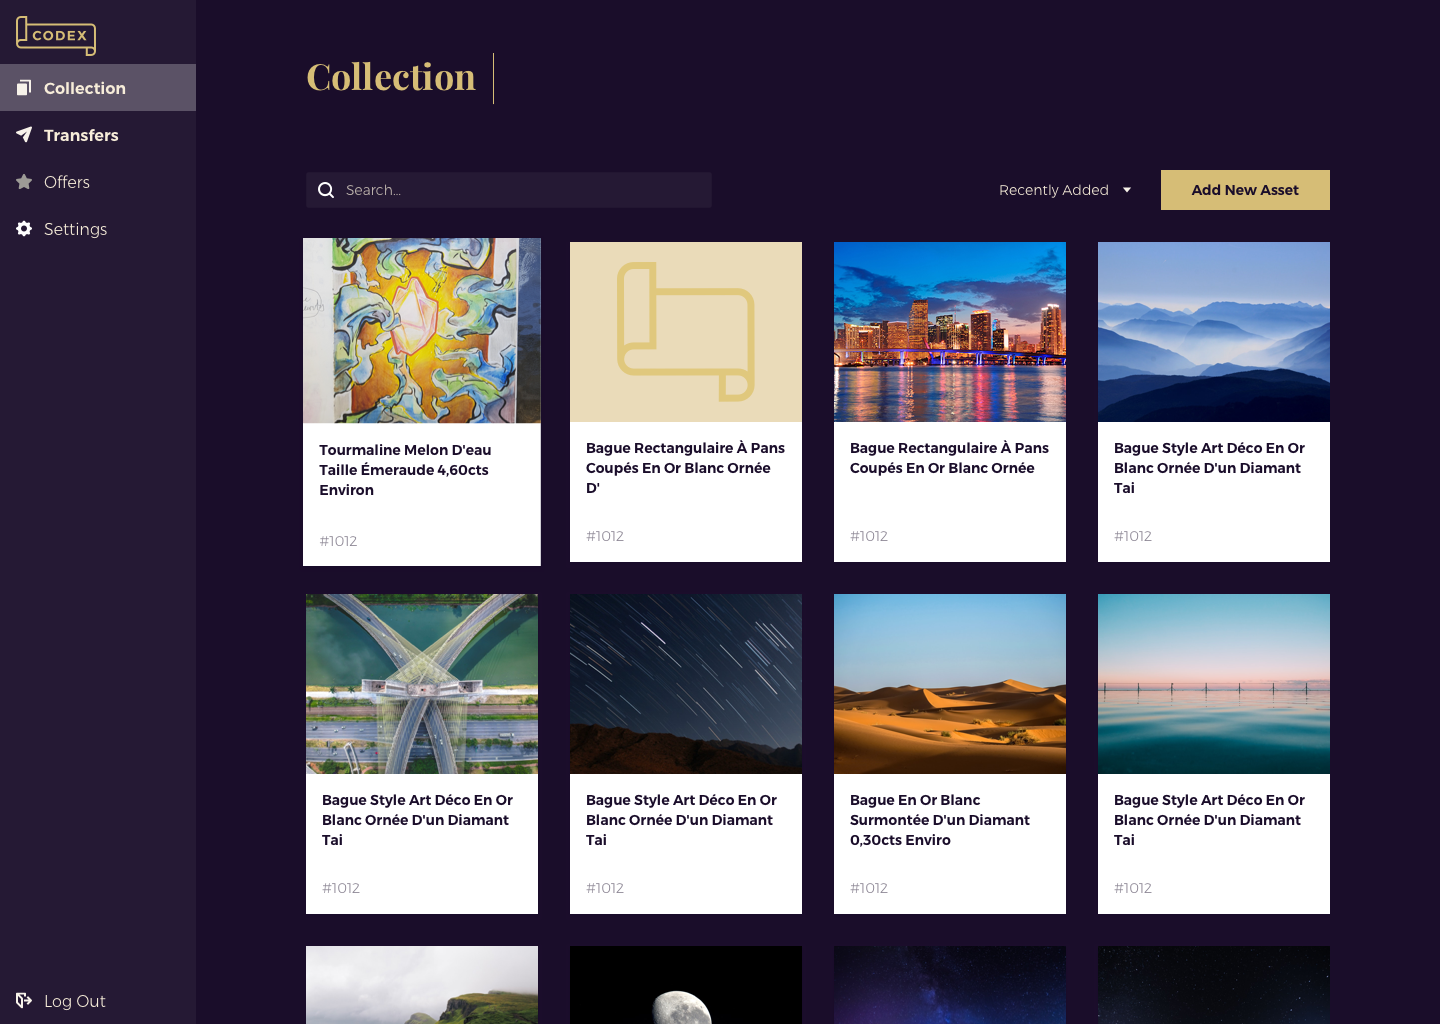Image resolution: width=1440 pixels, height=1024 pixels.
Task: Click #1012 on the misty mountains card
Action: click(1133, 536)
